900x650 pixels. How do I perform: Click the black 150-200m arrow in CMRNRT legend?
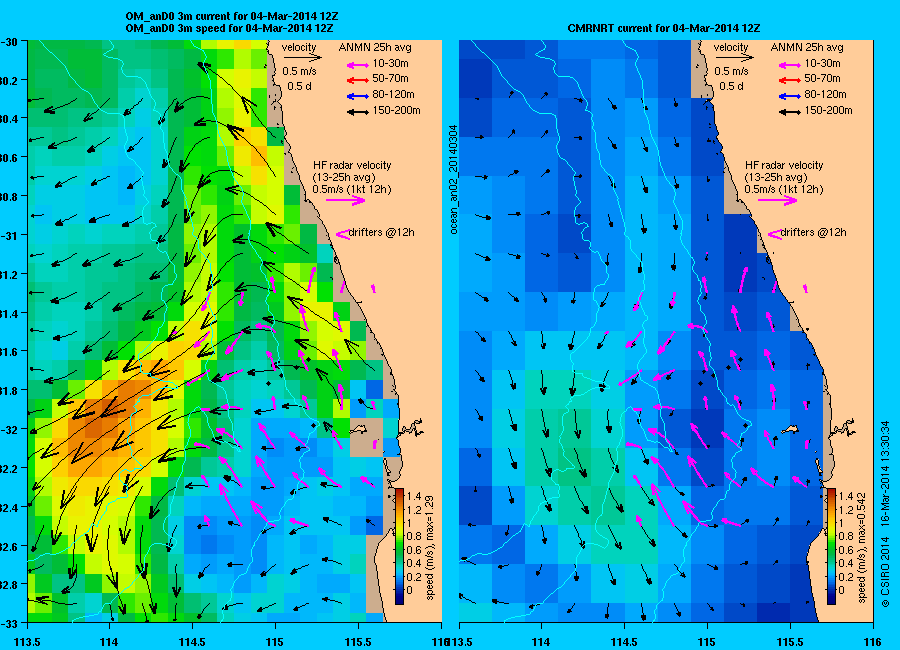coord(790,112)
